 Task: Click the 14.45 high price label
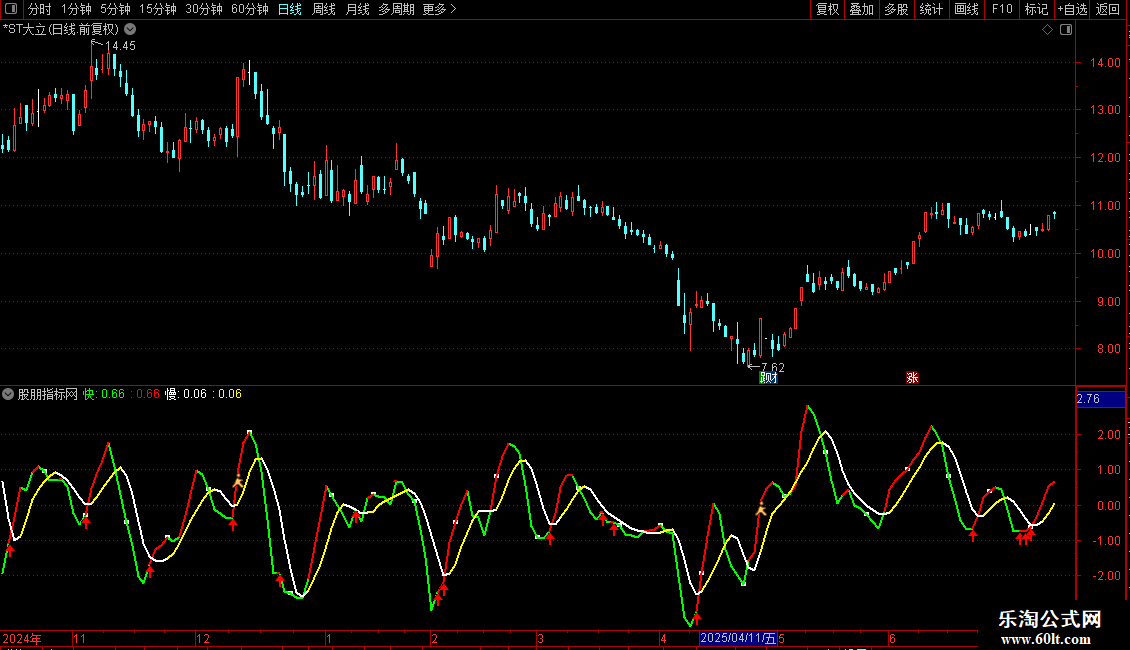[x=120, y=46]
